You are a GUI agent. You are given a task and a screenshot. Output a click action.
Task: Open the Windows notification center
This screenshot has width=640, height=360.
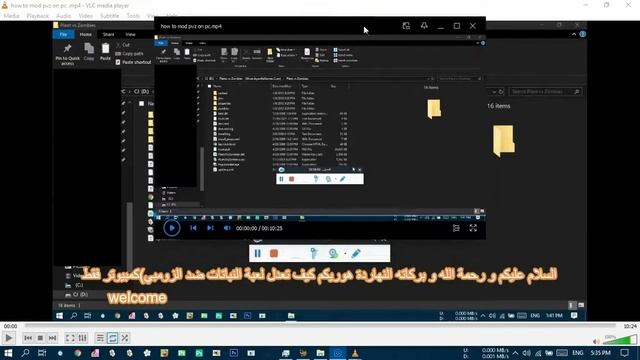tap(624, 353)
